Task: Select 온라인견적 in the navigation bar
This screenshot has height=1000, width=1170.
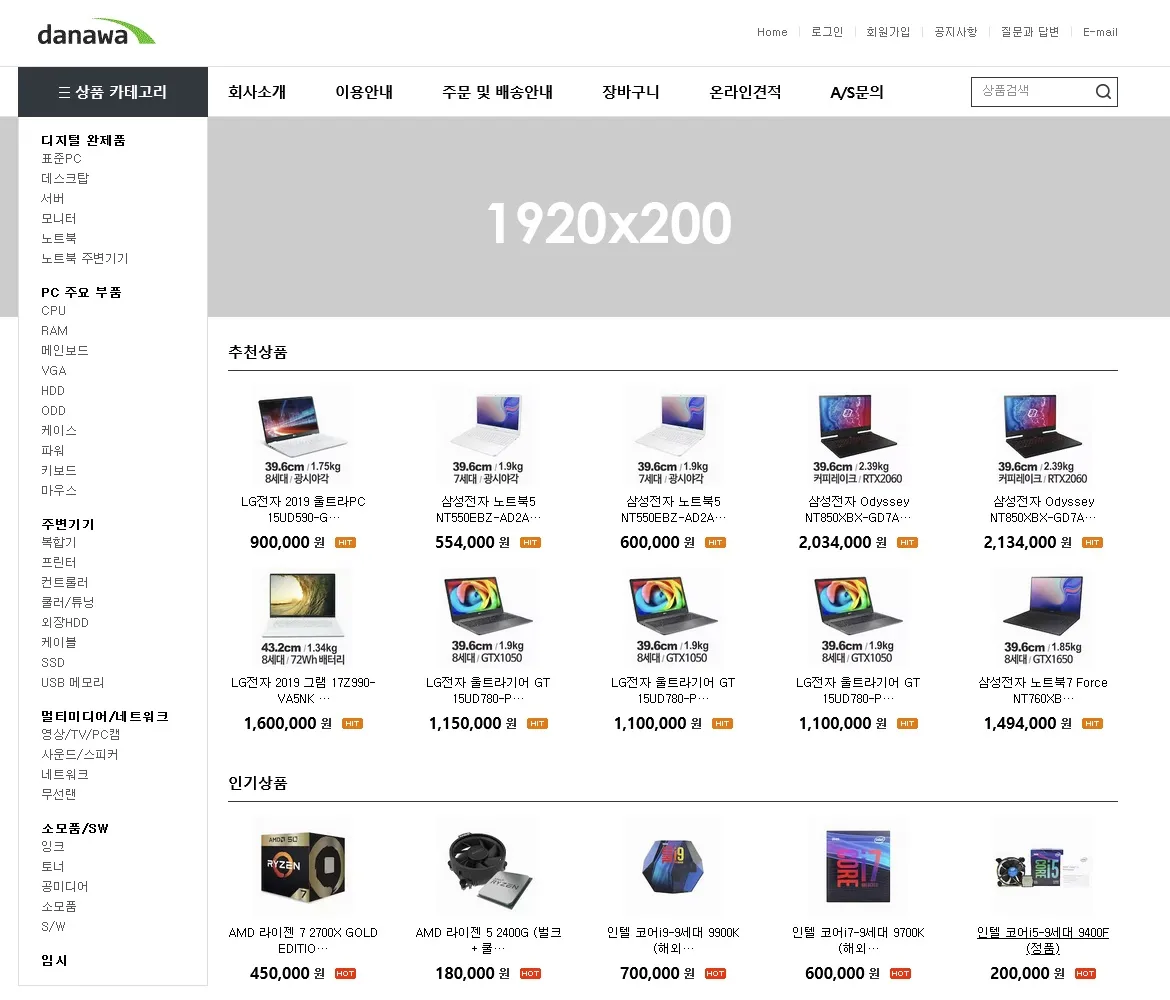Action: point(745,93)
